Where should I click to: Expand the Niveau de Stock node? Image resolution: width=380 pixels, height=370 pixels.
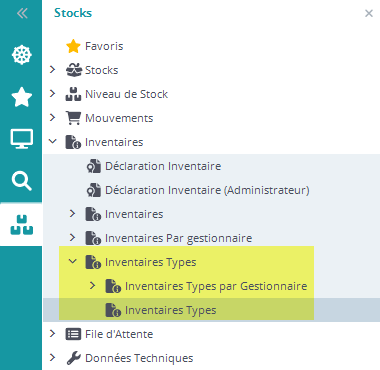(x=52, y=94)
